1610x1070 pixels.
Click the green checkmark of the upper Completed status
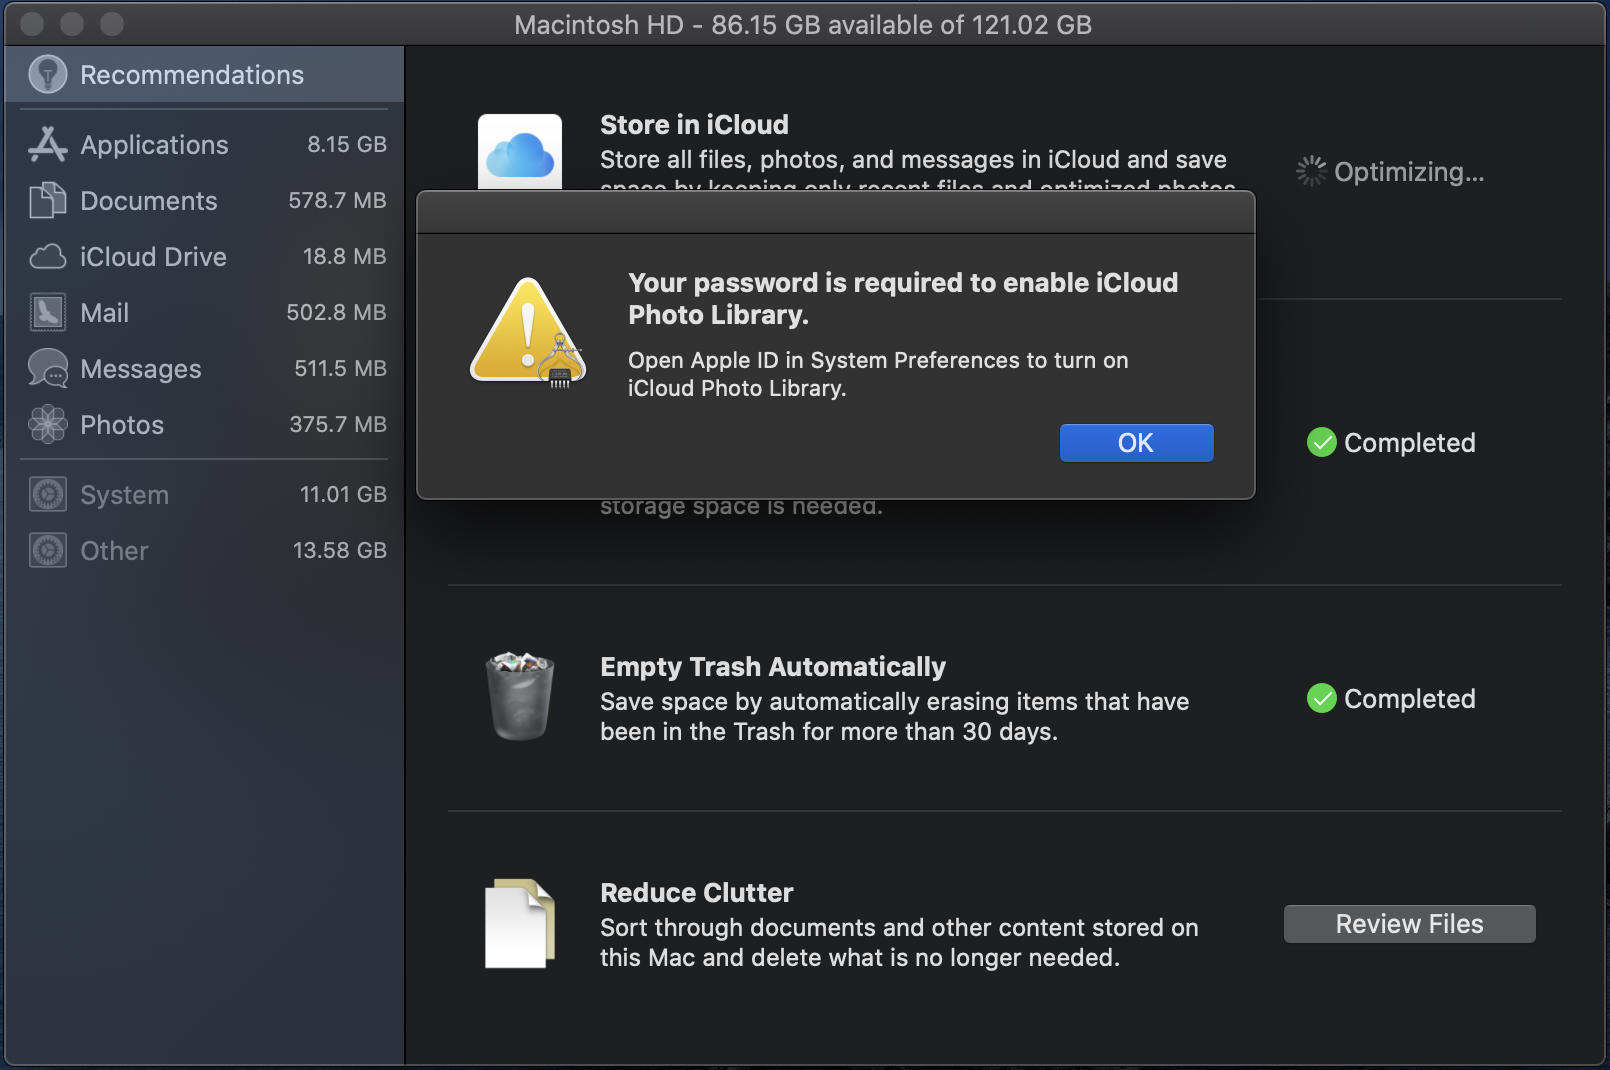[1322, 442]
